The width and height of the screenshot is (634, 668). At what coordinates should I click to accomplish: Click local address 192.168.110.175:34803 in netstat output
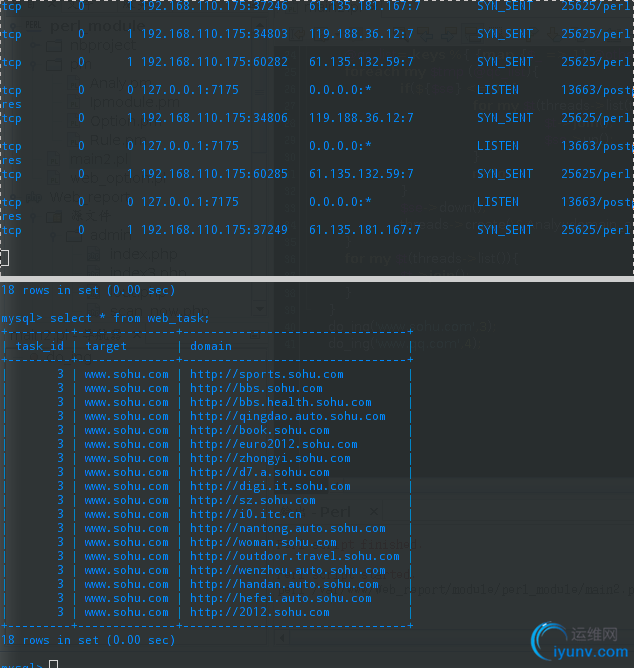[x=214, y=34]
